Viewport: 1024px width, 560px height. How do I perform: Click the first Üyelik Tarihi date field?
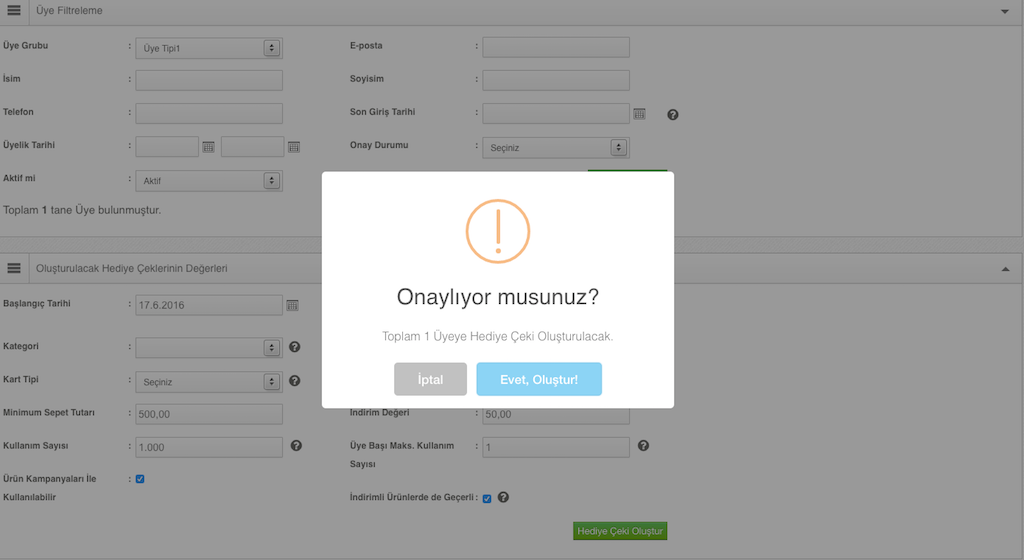[x=167, y=147]
